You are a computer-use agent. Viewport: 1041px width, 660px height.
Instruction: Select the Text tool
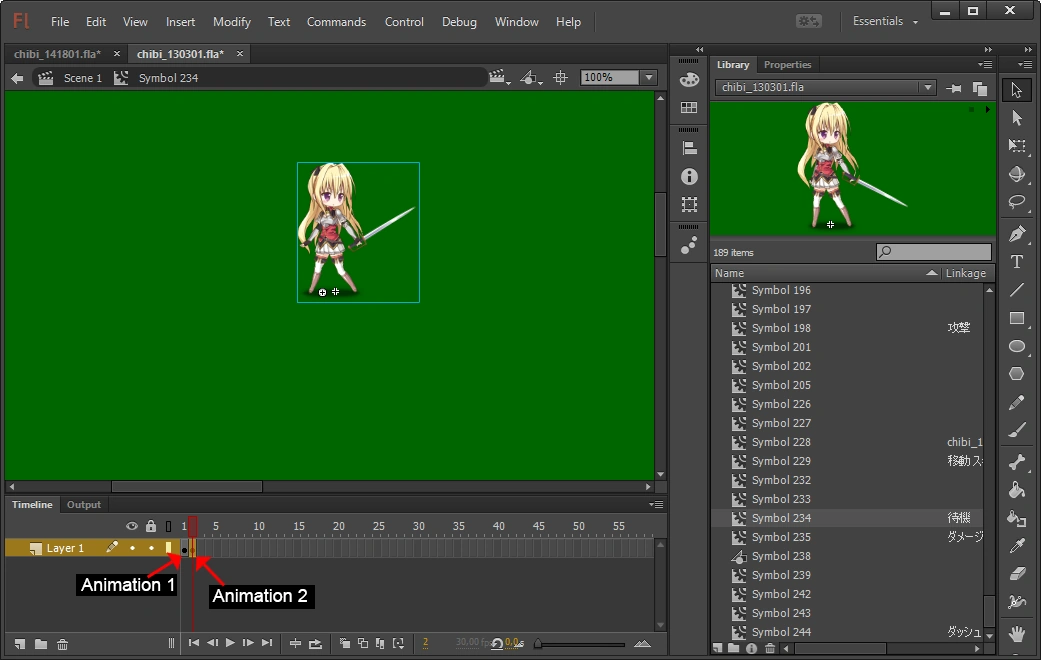pos(1017,262)
